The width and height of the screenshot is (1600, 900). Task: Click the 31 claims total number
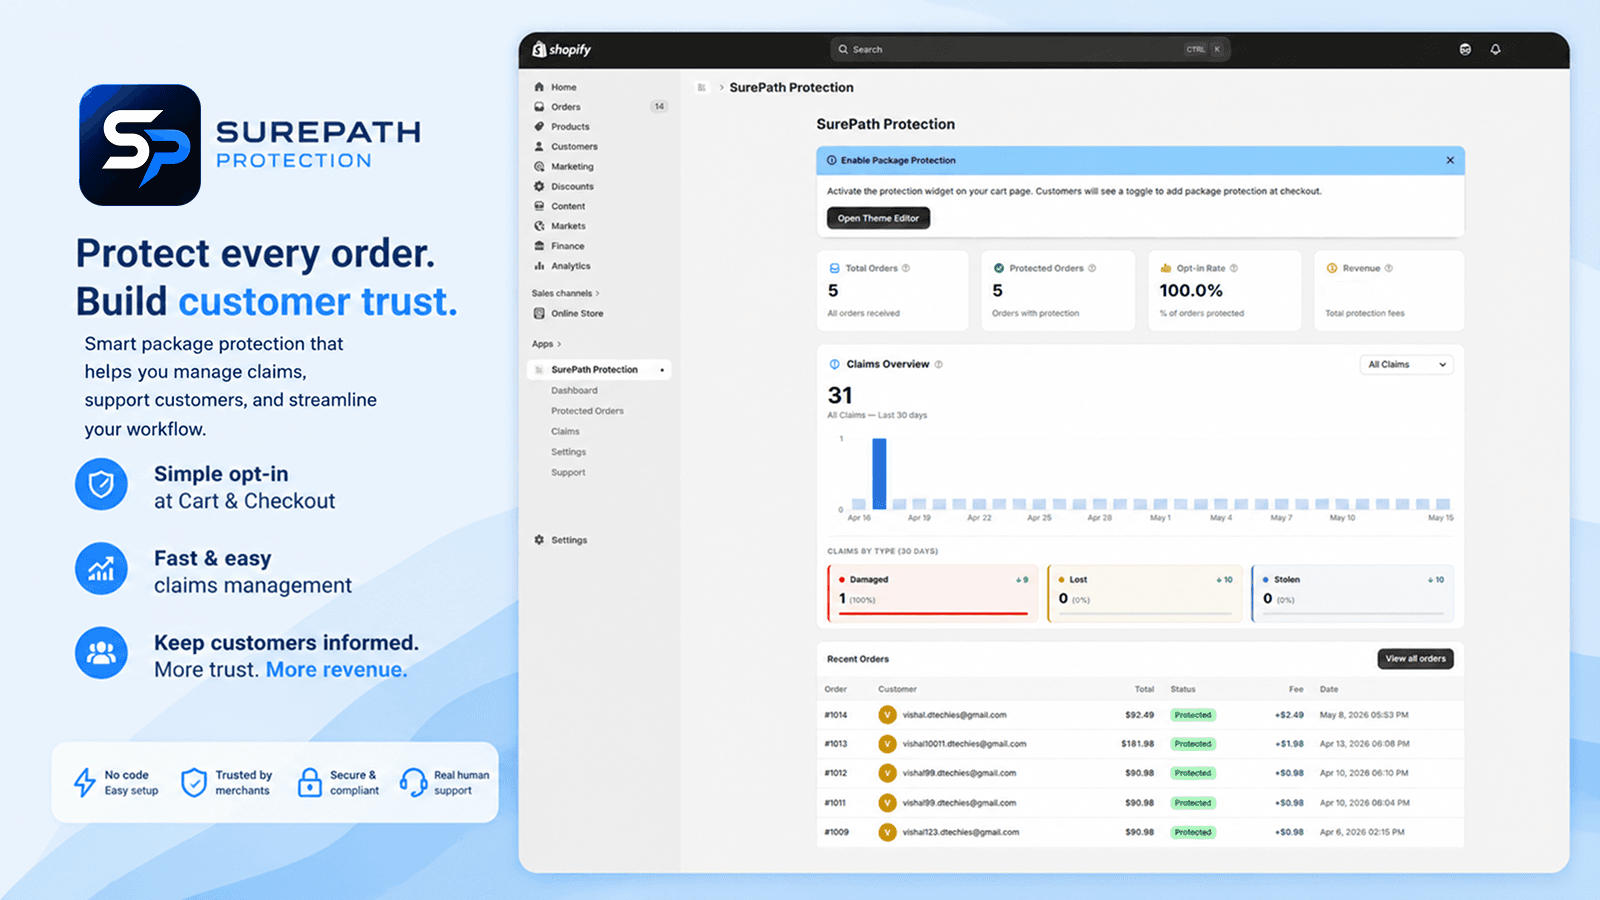click(840, 396)
